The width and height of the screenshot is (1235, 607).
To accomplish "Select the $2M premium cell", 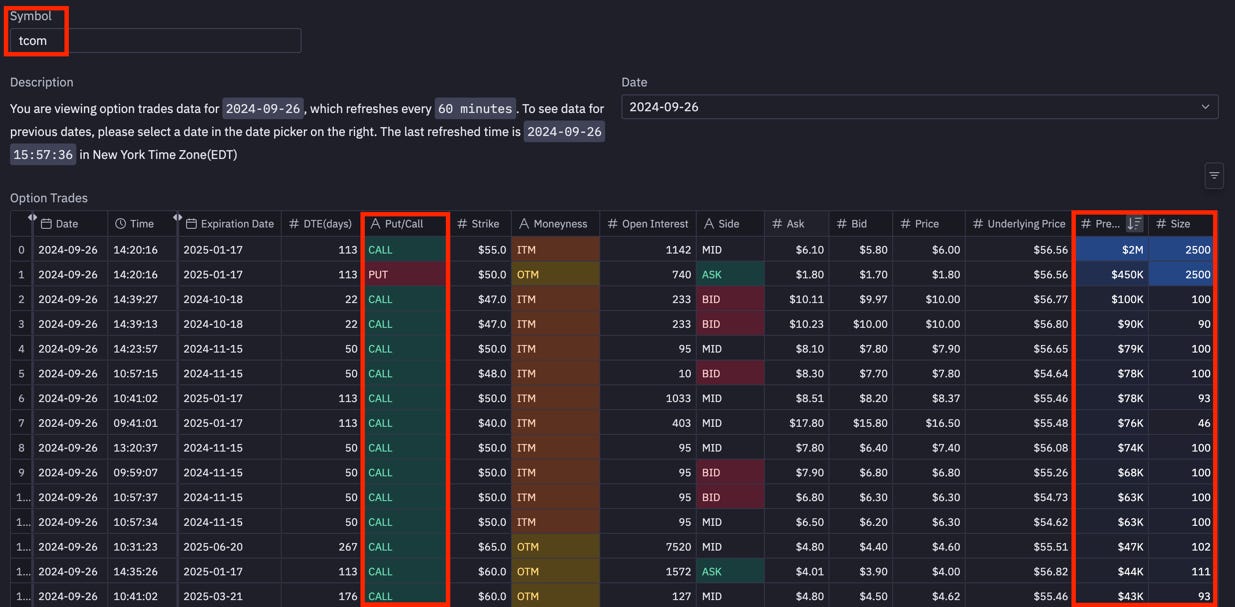I will pos(1111,250).
